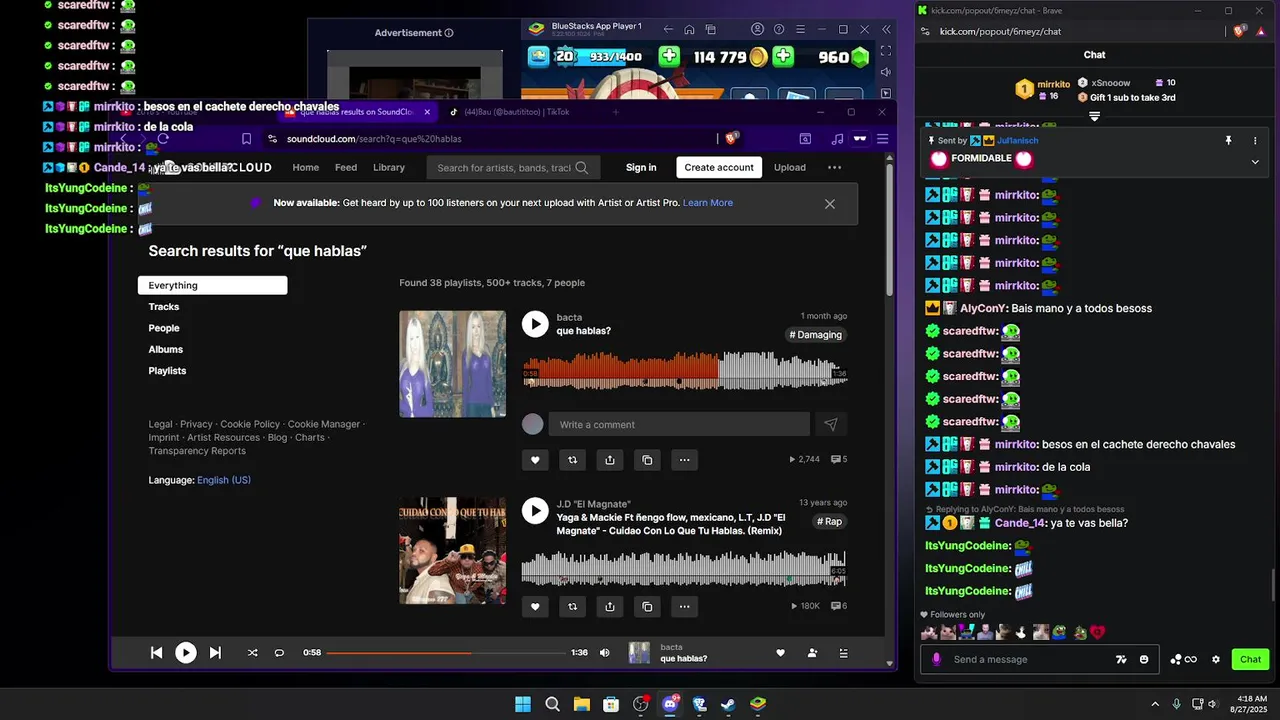This screenshot has height=720, width=1280.
Task: Click green Chat send button
Action: [x=1251, y=659]
